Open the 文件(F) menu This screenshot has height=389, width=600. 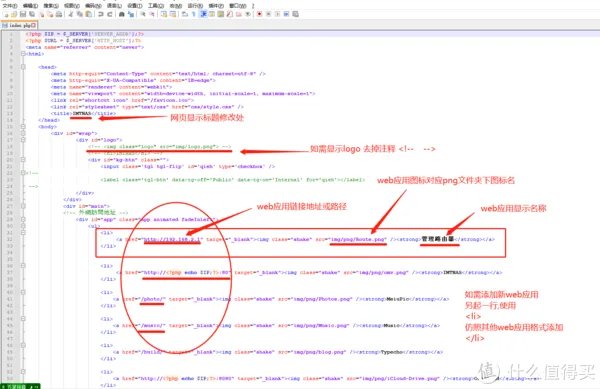pos(10,6)
